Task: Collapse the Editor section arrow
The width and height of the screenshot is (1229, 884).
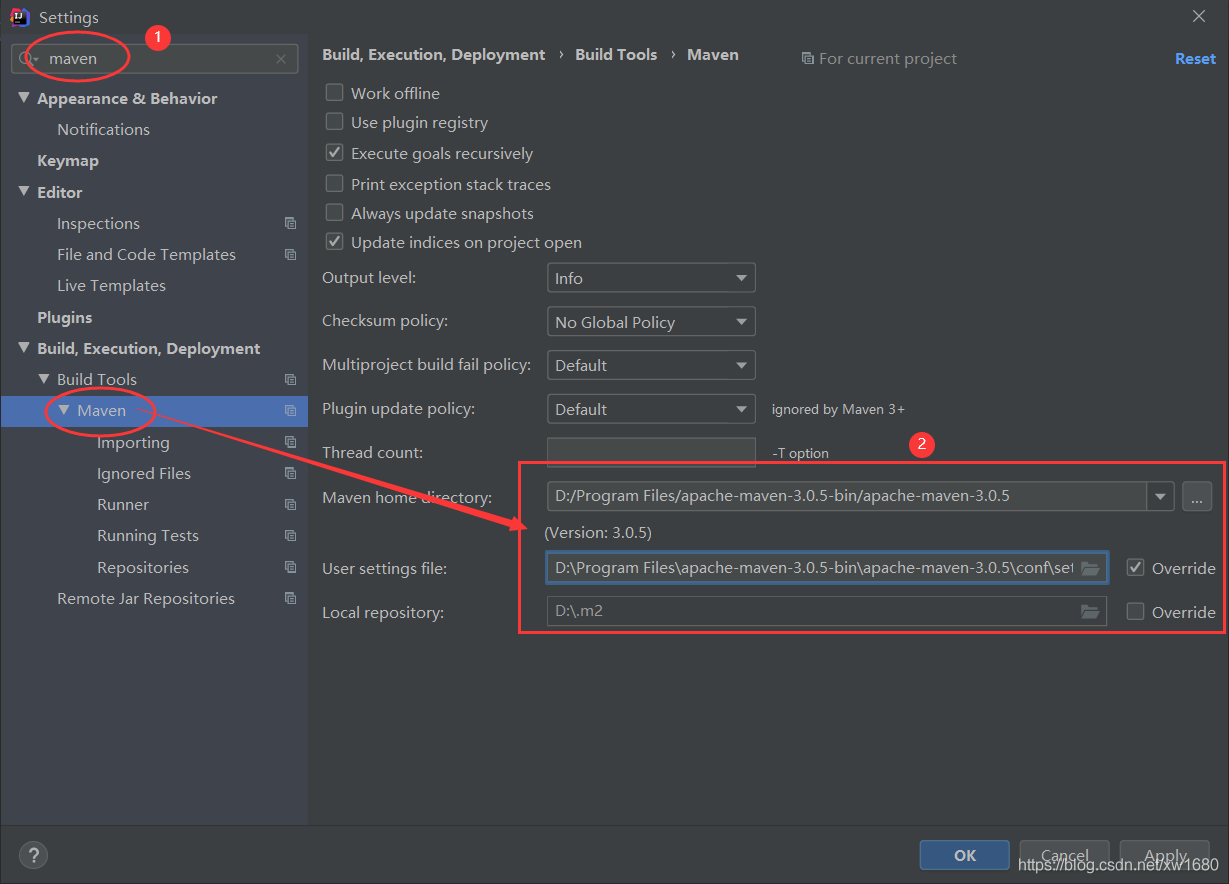Action: 24,191
